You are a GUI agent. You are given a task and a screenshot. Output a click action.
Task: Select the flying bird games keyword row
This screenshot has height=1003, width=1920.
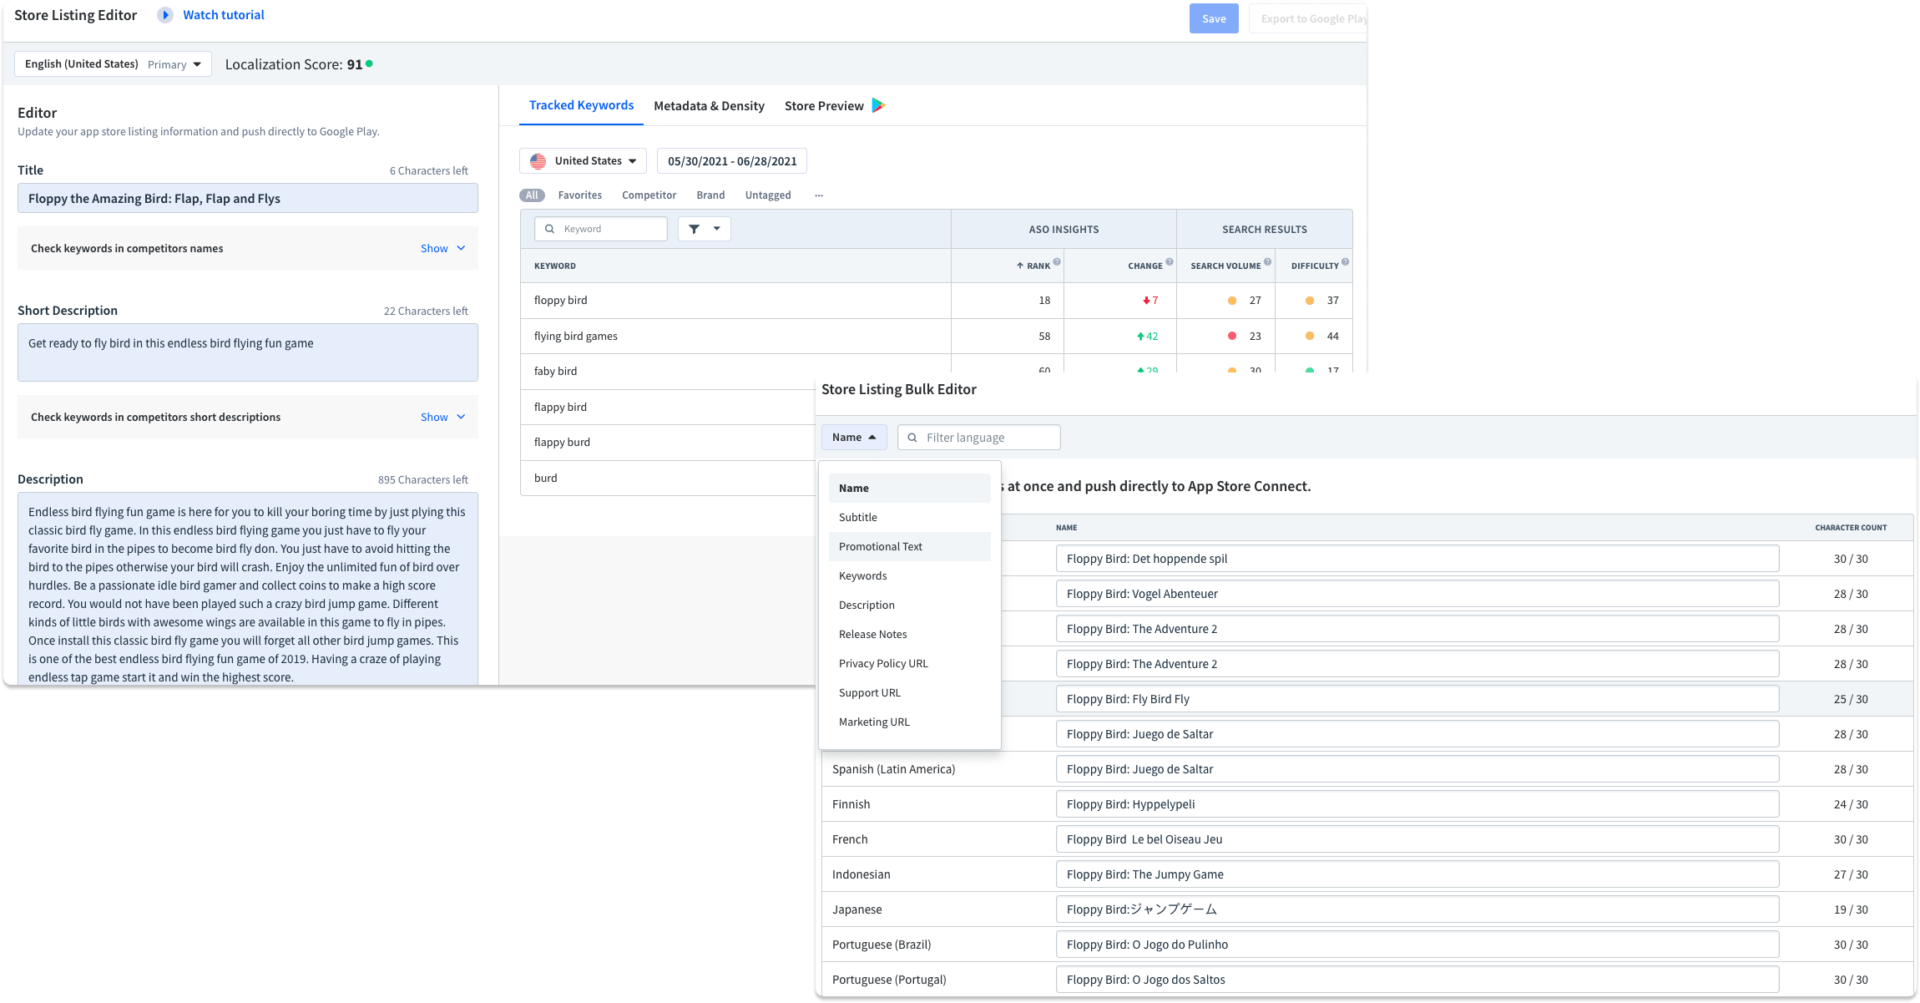tap(936, 336)
